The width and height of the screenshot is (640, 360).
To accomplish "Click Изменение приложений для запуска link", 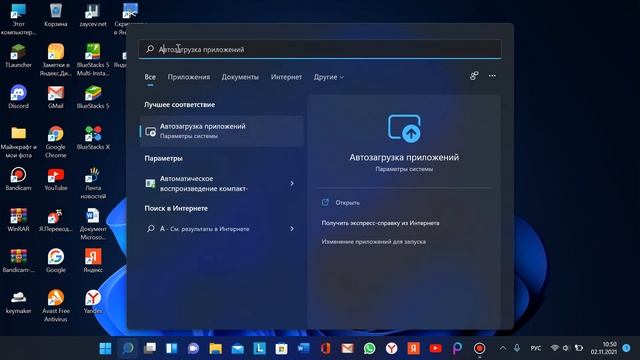I will 373,242.
